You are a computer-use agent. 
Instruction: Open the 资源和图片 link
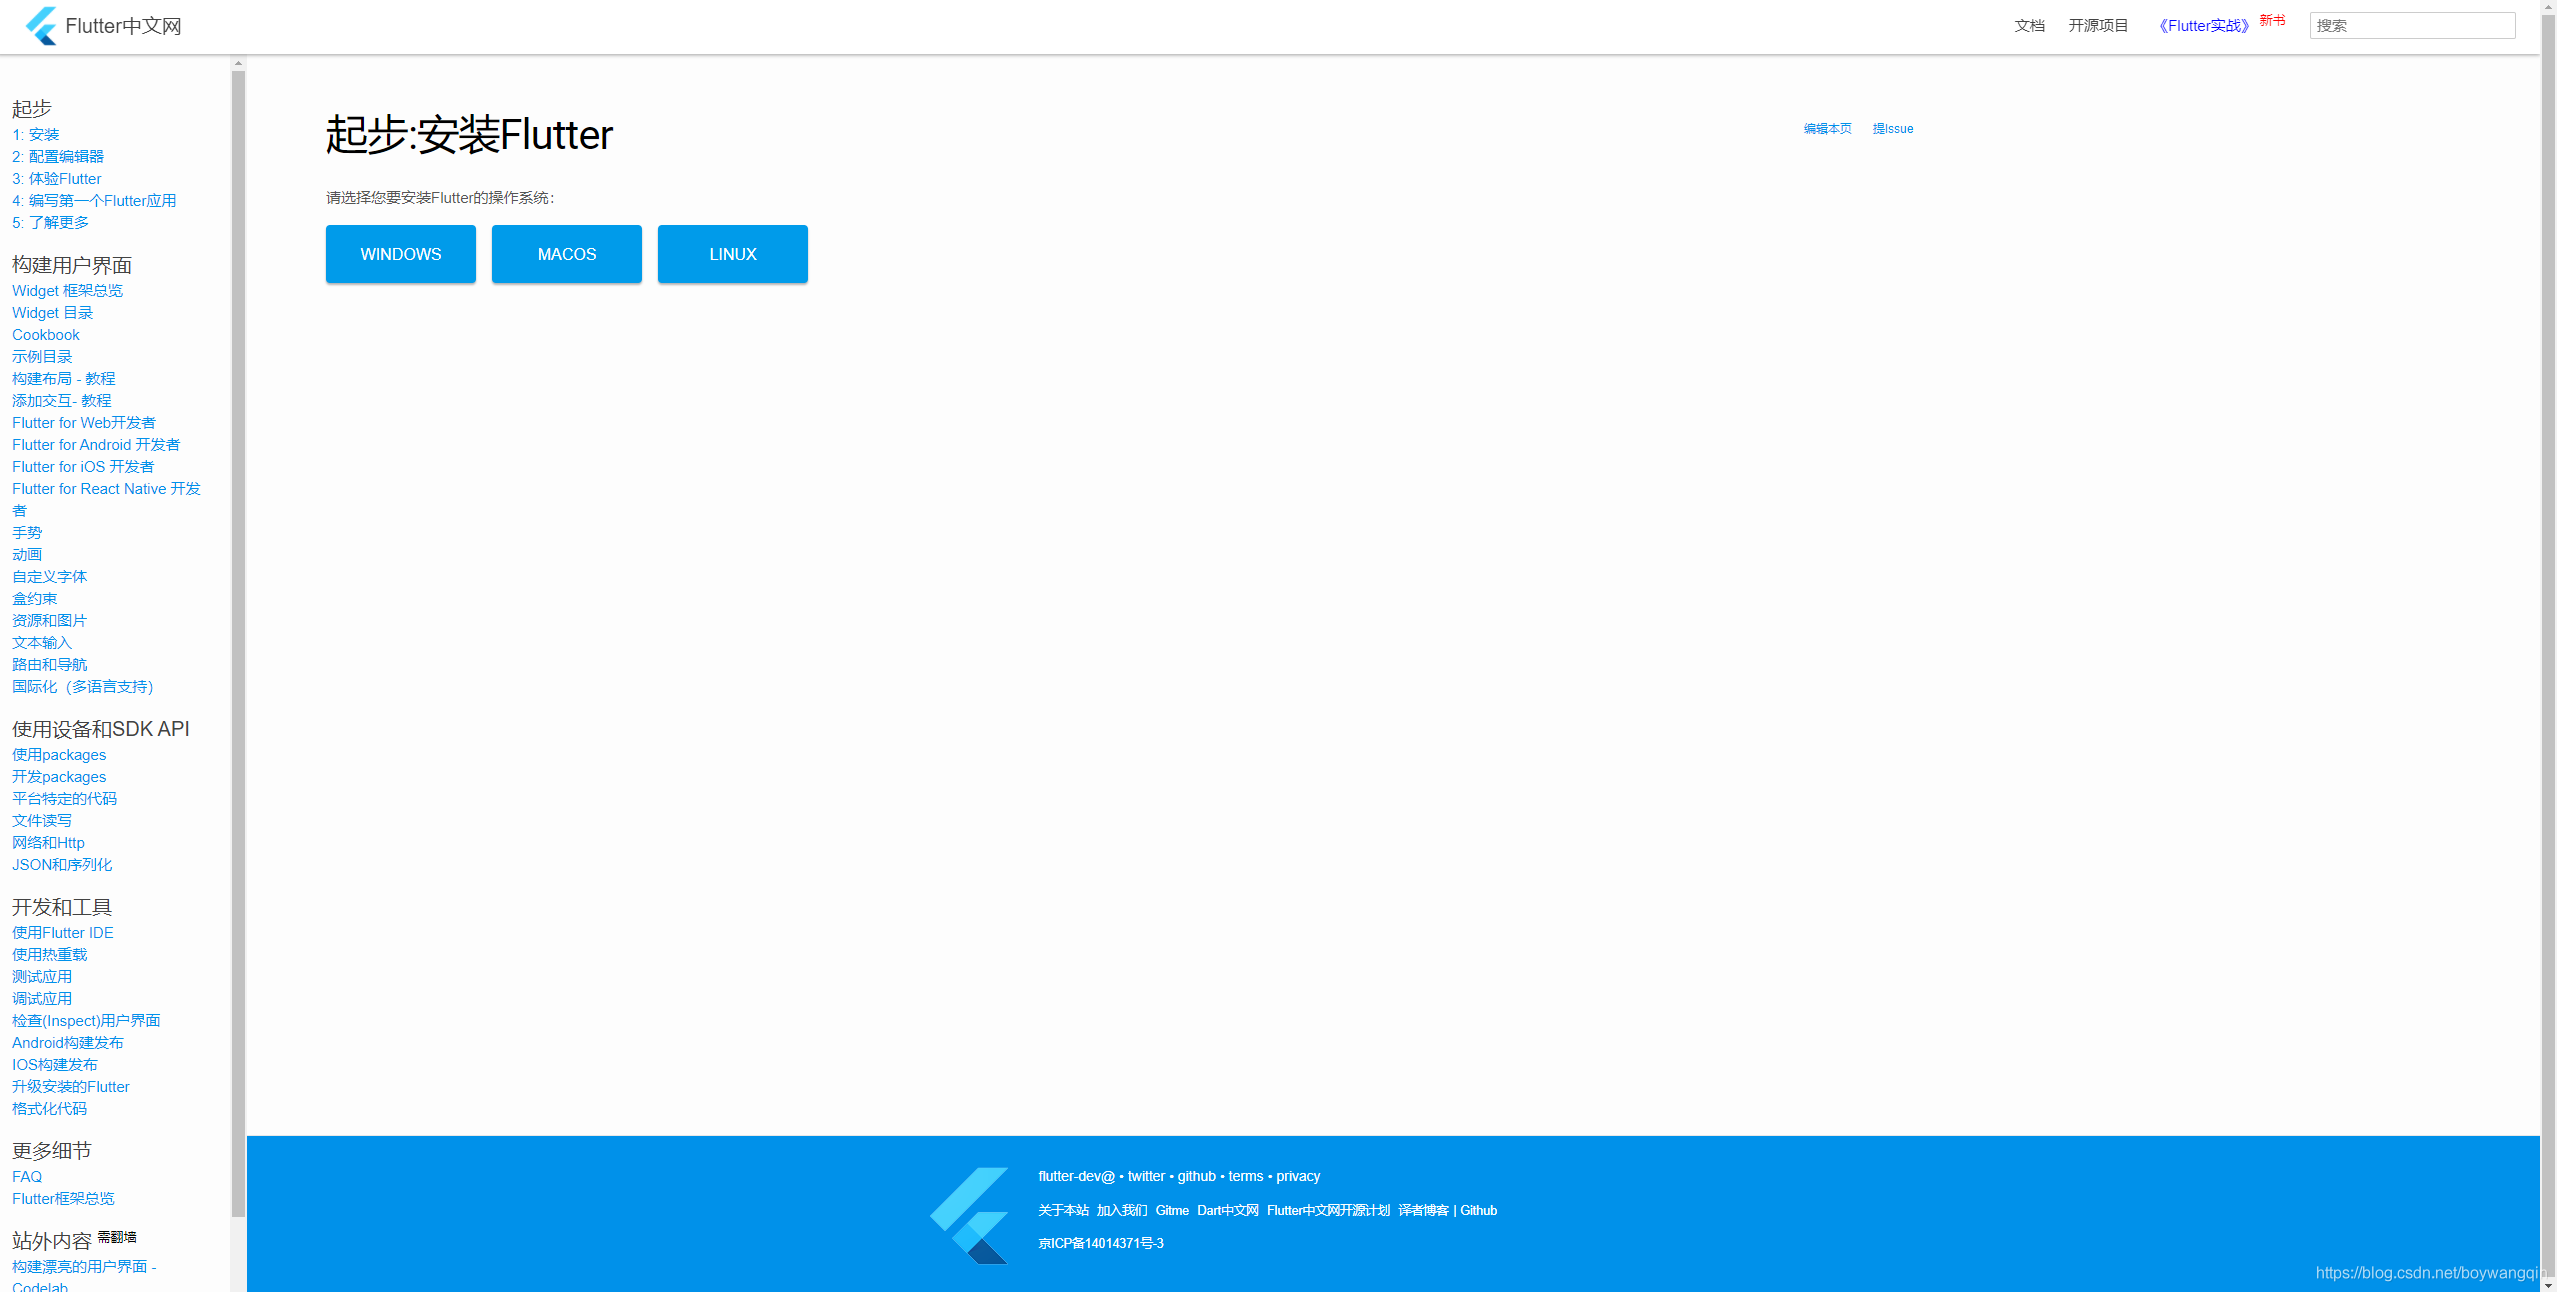(50, 621)
